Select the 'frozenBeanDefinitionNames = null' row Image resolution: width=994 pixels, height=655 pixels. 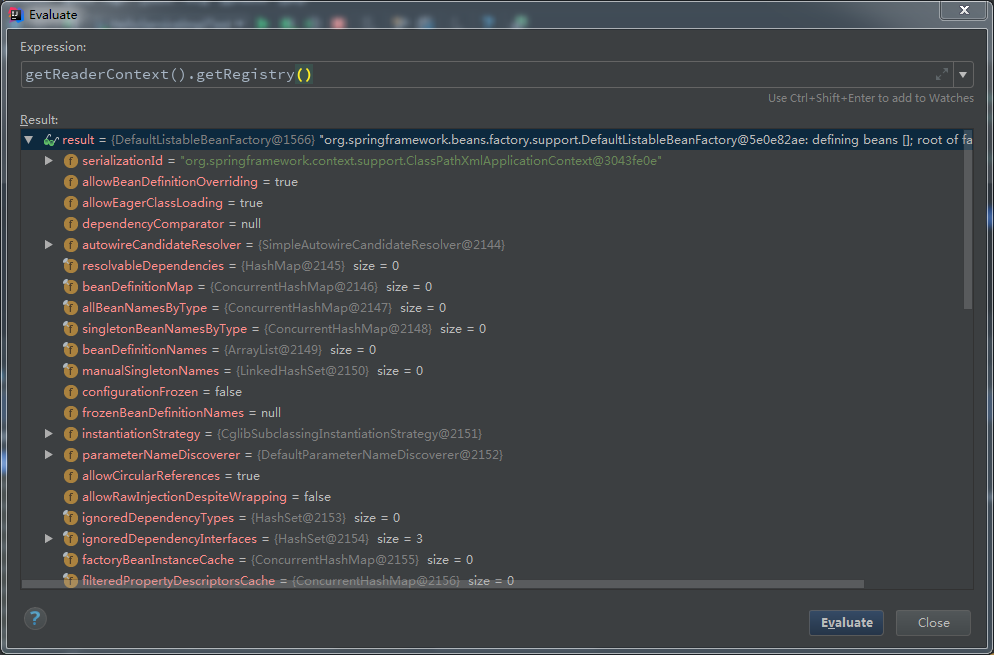point(181,413)
